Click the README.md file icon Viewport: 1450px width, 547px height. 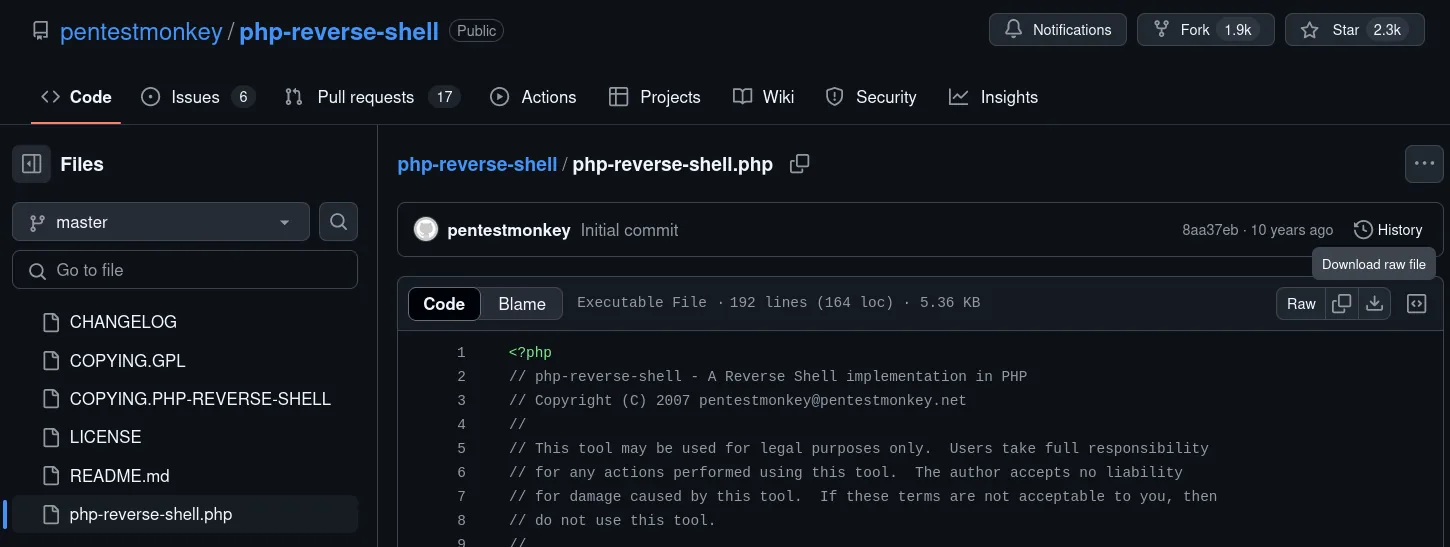(51, 476)
